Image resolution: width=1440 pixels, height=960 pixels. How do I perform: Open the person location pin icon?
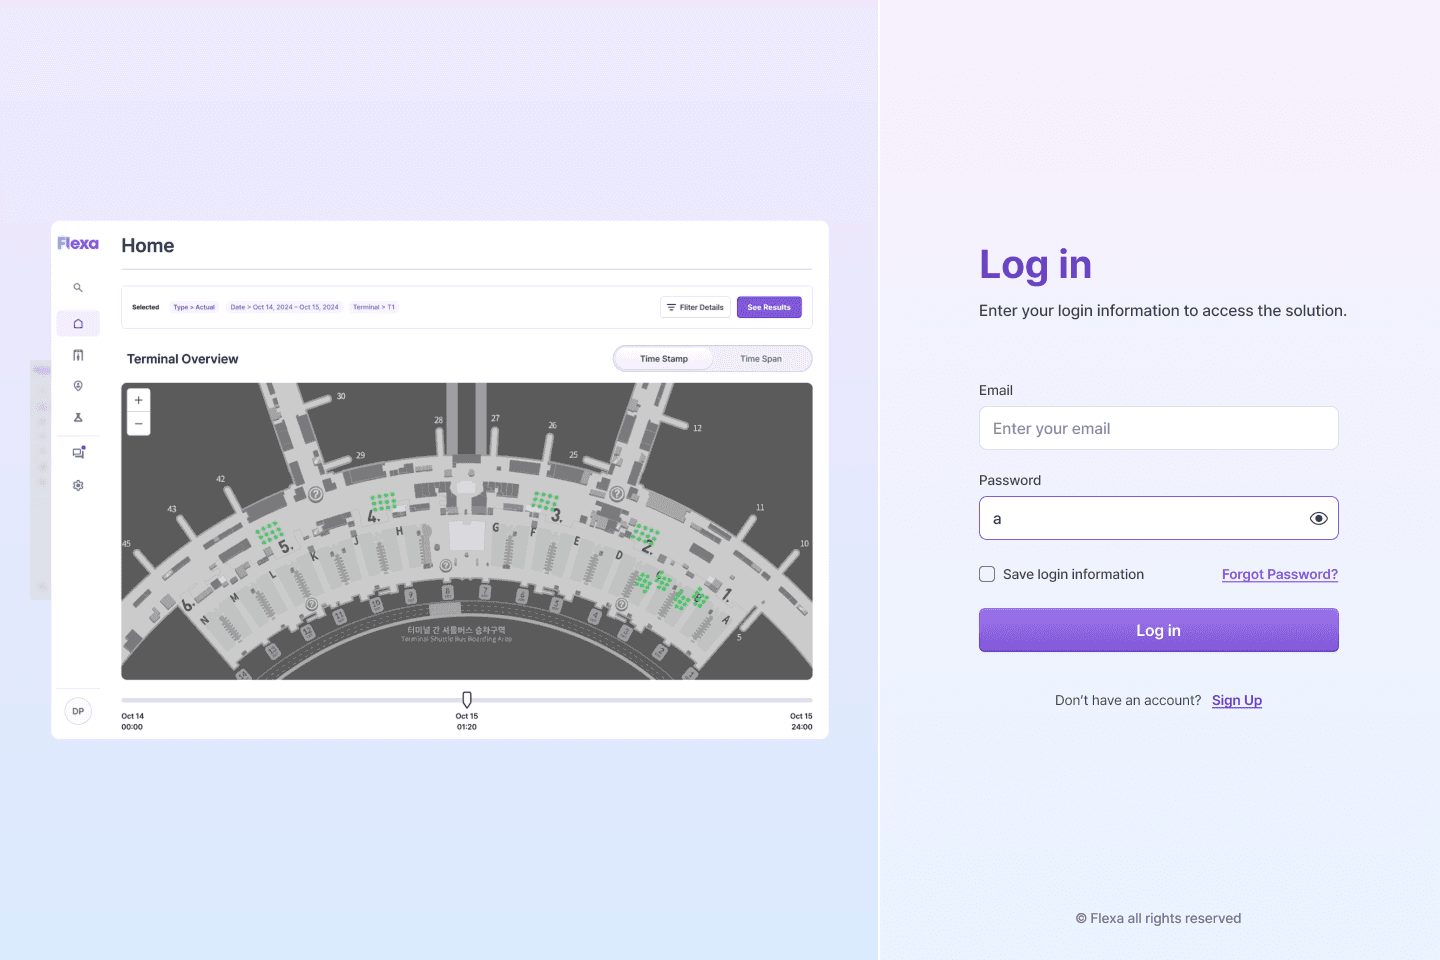78,386
